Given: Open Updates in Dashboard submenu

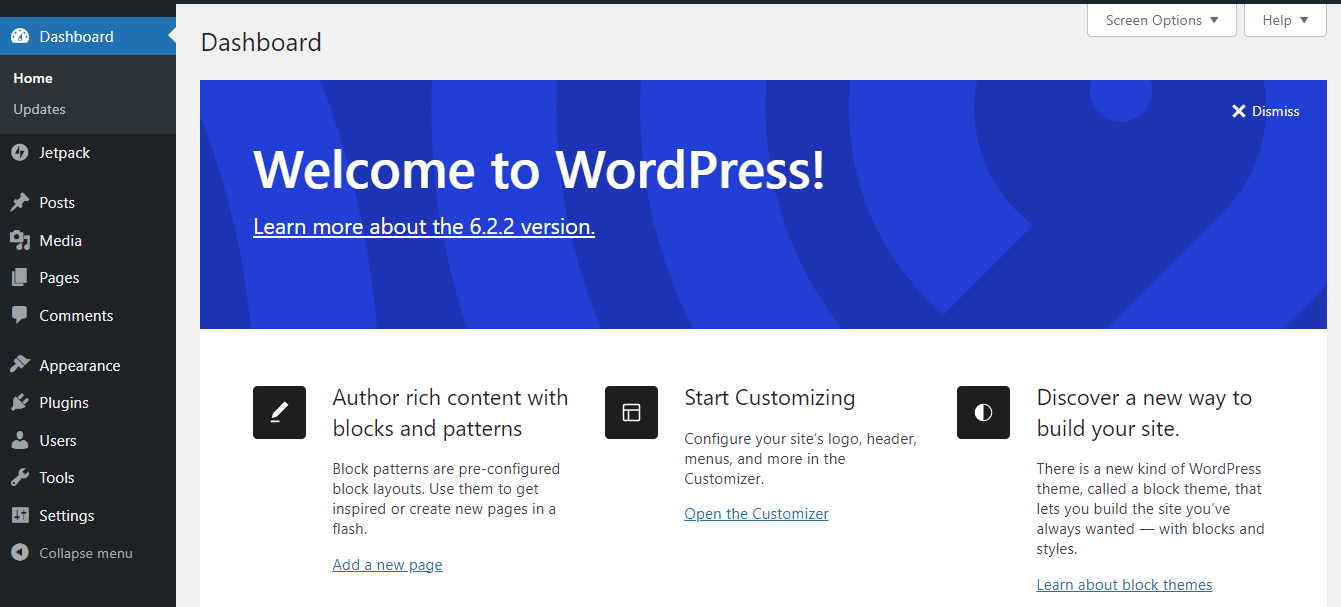Looking at the screenshot, I should point(39,109).
